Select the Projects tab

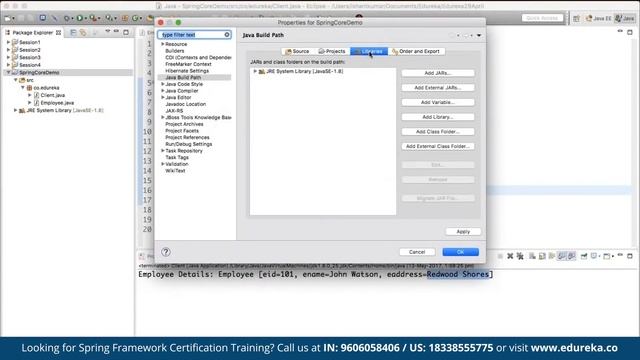(x=332, y=51)
